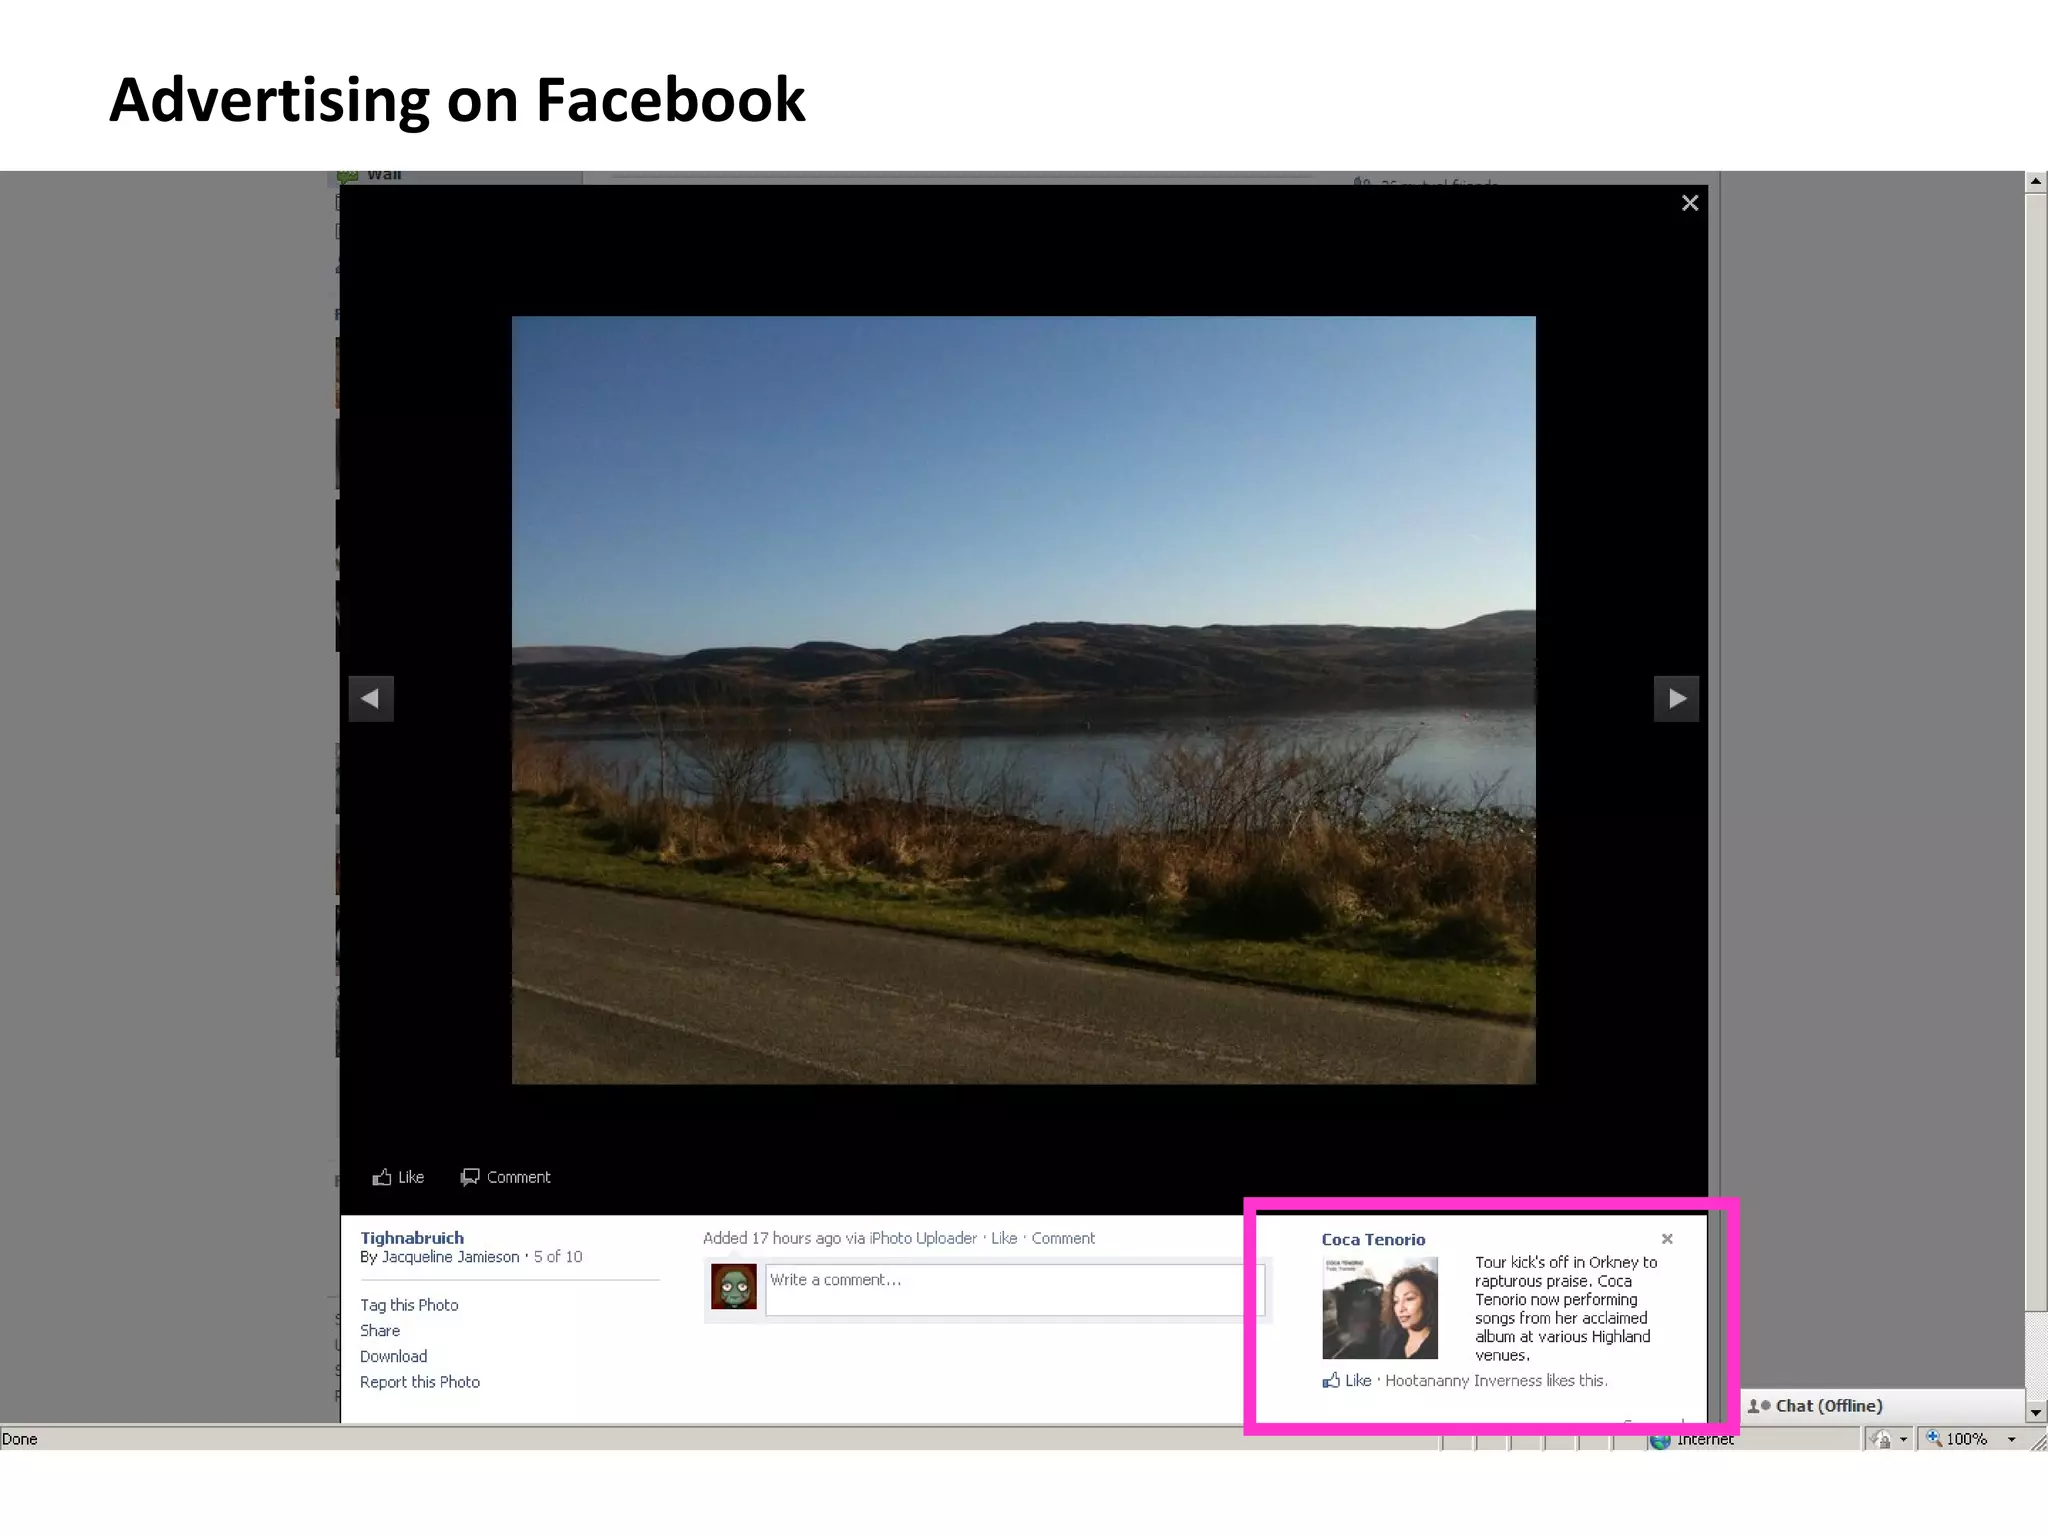Download the photo
2048x1536 pixels.
(x=393, y=1356)
